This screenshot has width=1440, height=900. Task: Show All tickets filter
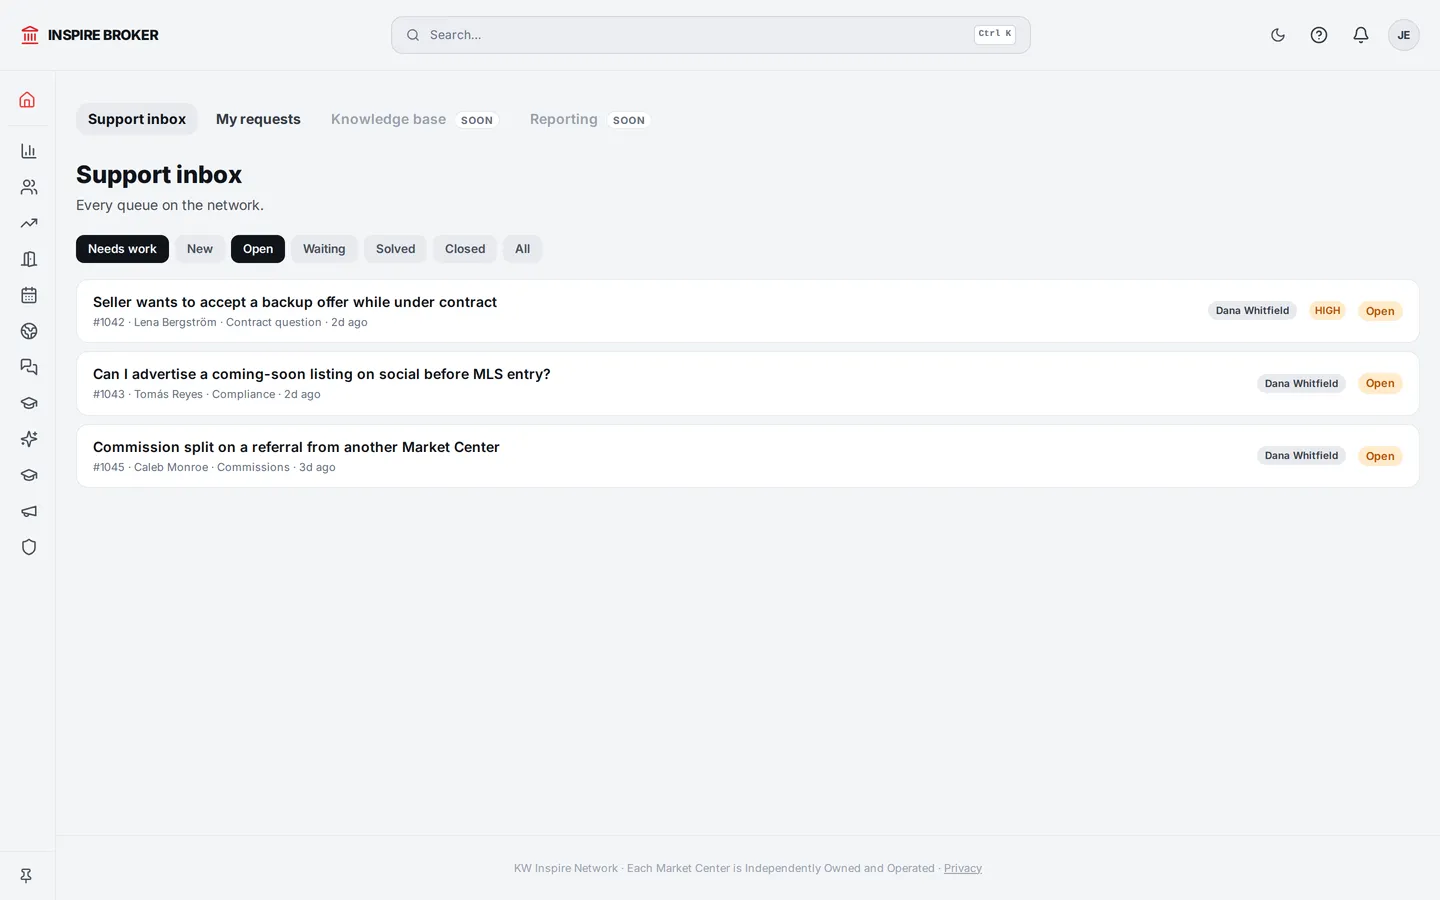(522, 249)
